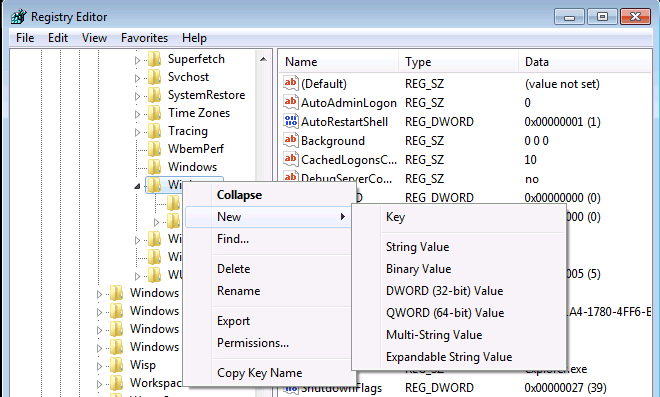660x397 pixels.
Task: Expand the Svchost key
Action: tap(137, 78)
